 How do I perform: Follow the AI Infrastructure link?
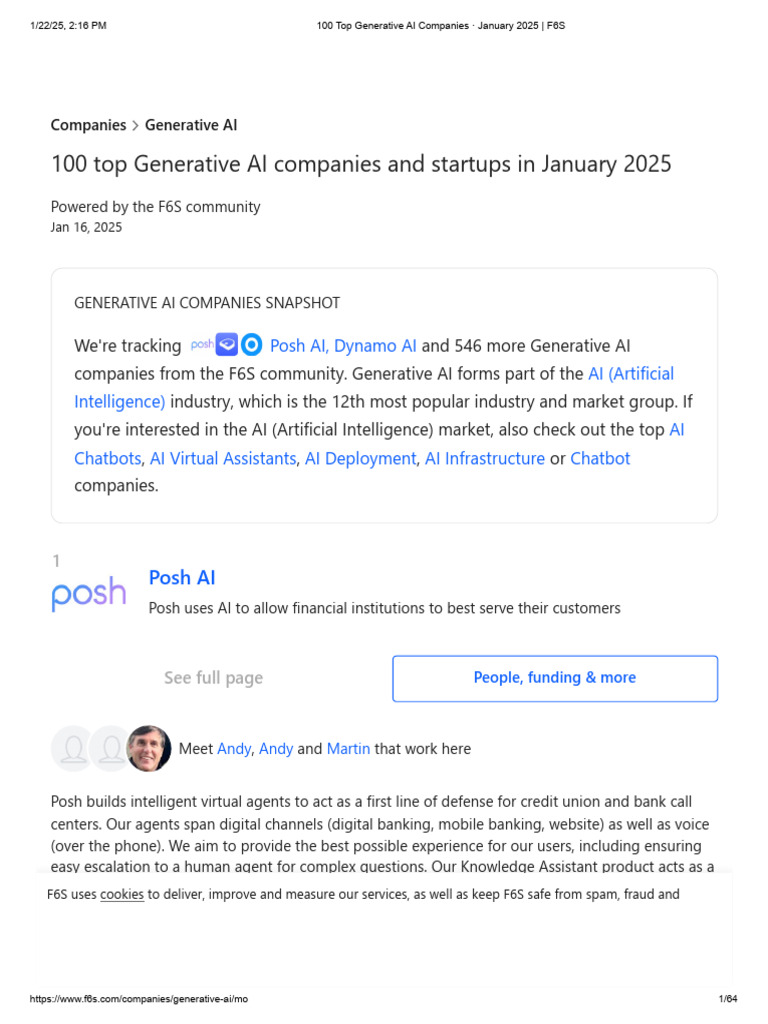tap(485, 459)
